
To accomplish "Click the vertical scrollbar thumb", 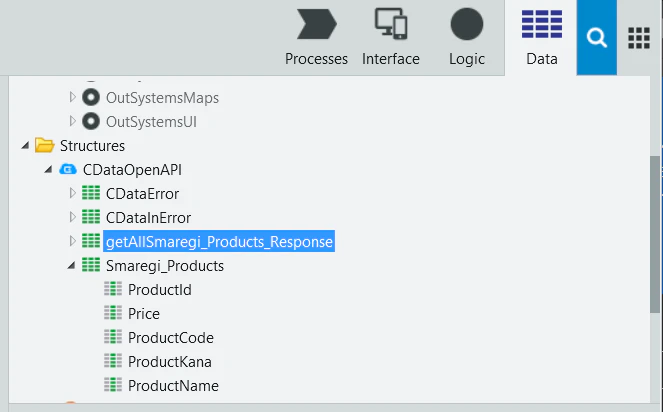I will [655, 235].
